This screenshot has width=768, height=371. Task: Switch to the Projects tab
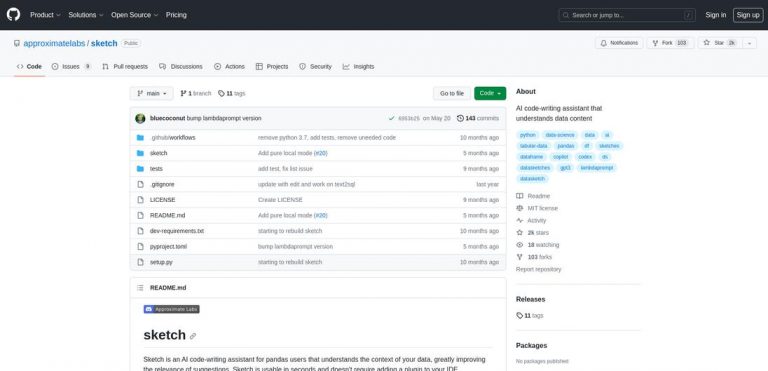pyautogui.click(x=272, y=67)
